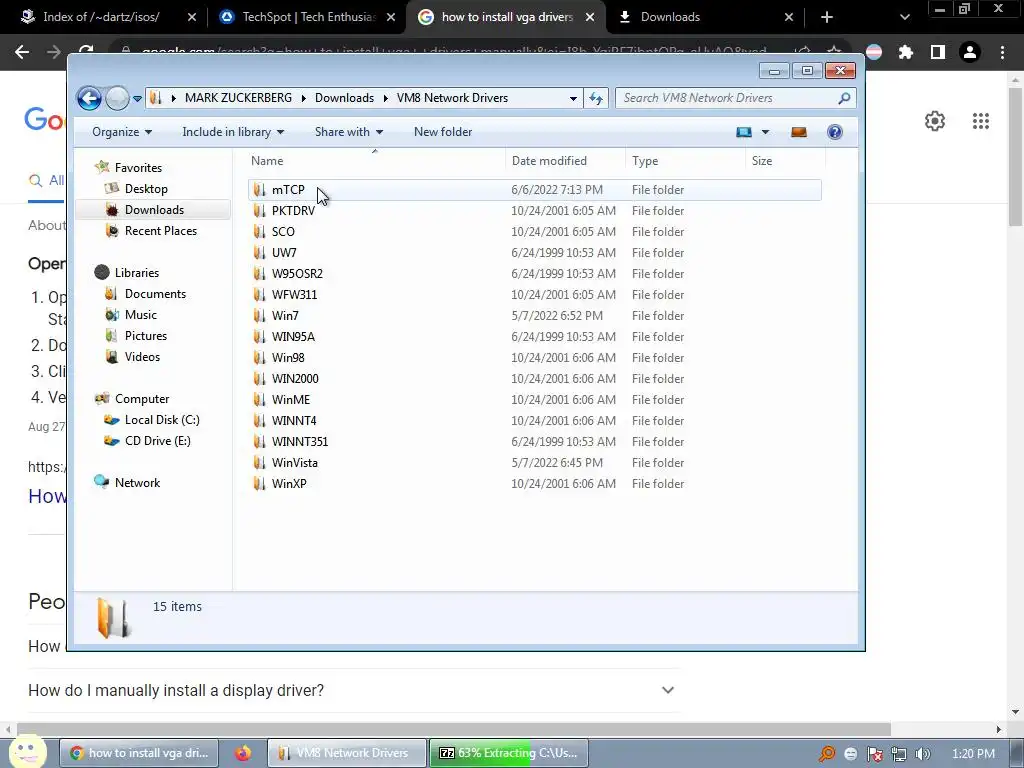Select the Win7 folder icon
Screen dimensions: 1024x768
click(260, 315)
